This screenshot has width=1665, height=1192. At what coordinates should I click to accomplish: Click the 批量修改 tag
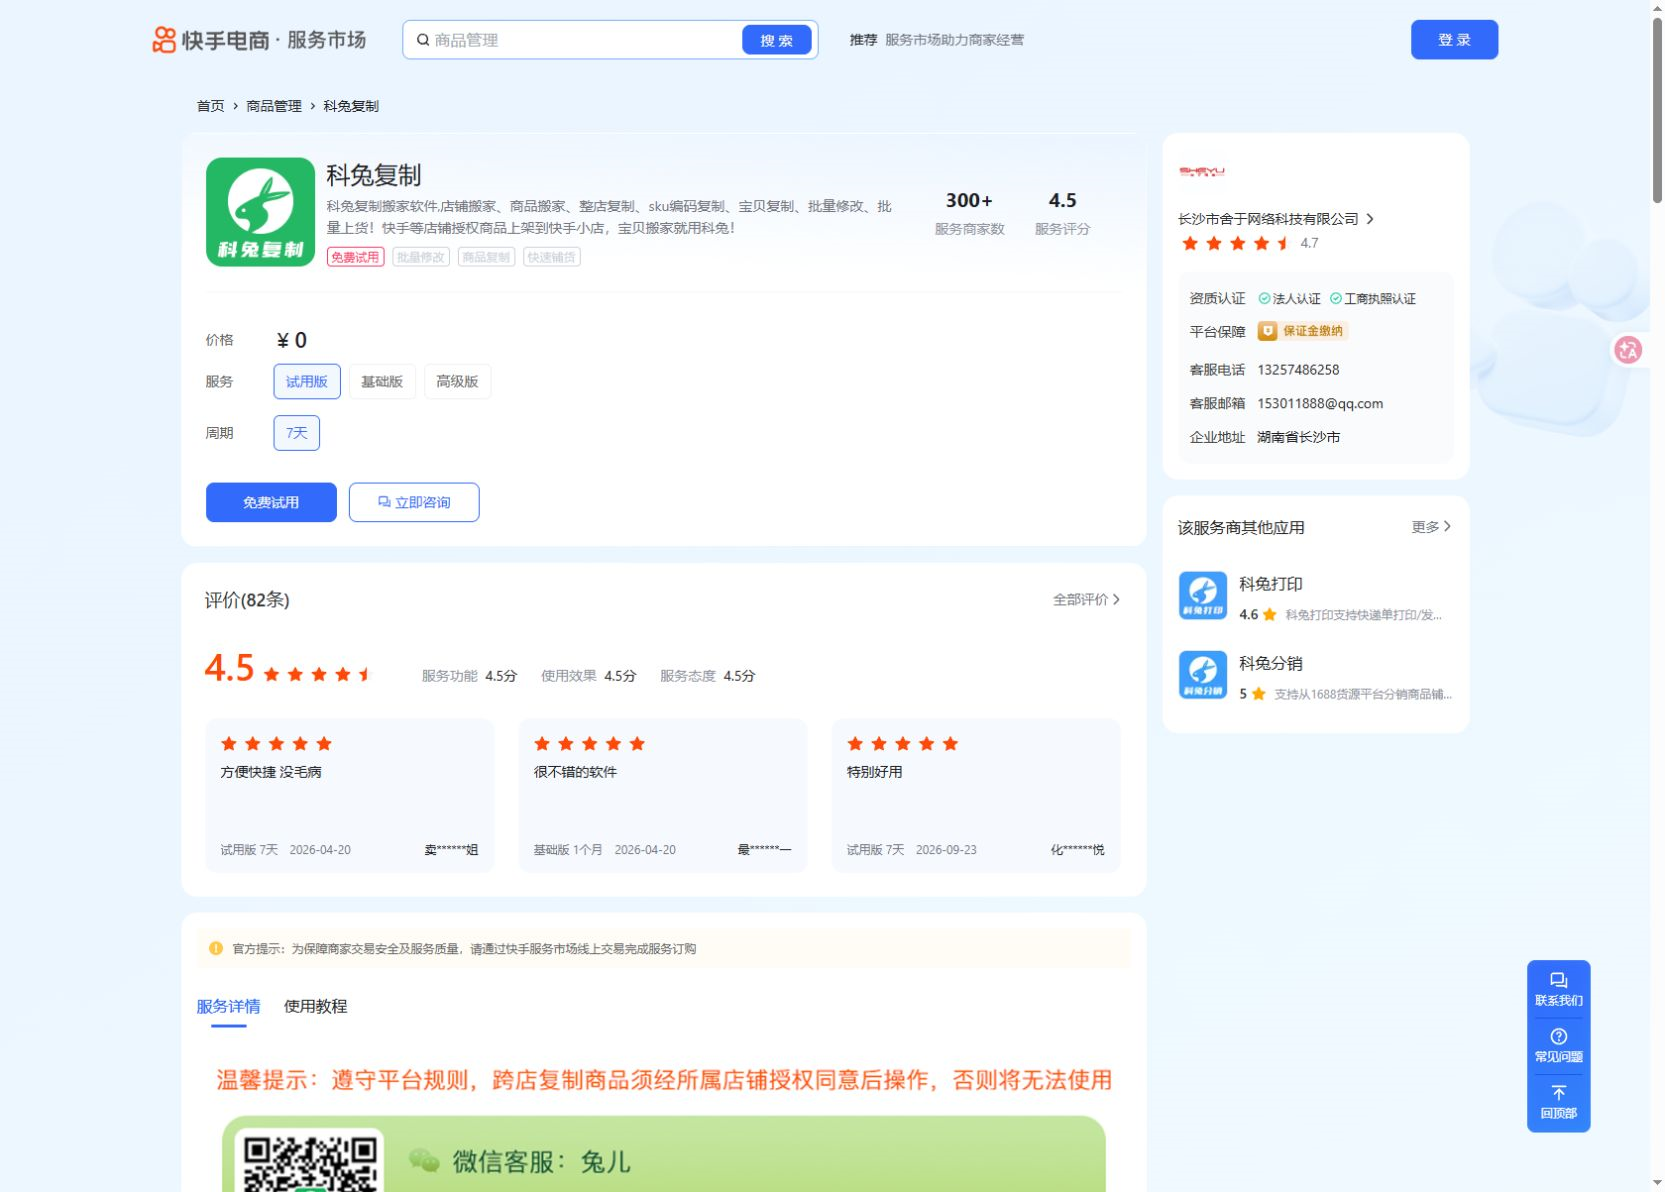[420, 257]
